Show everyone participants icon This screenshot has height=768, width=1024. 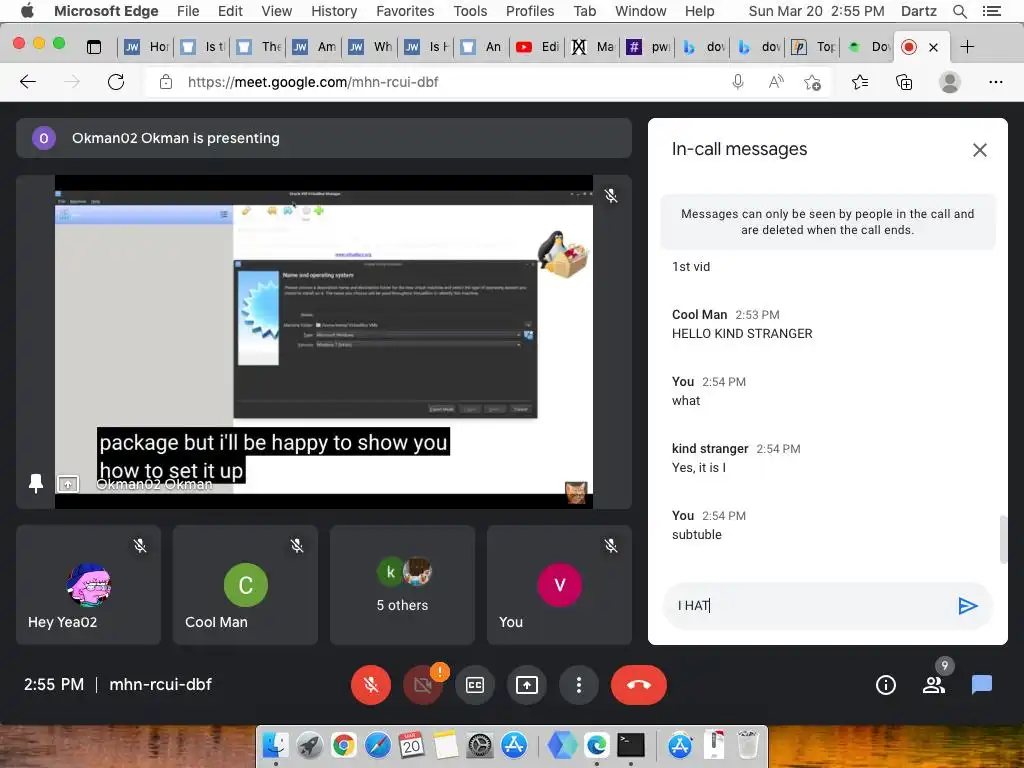pyautogui.click(x=934, y=684)
